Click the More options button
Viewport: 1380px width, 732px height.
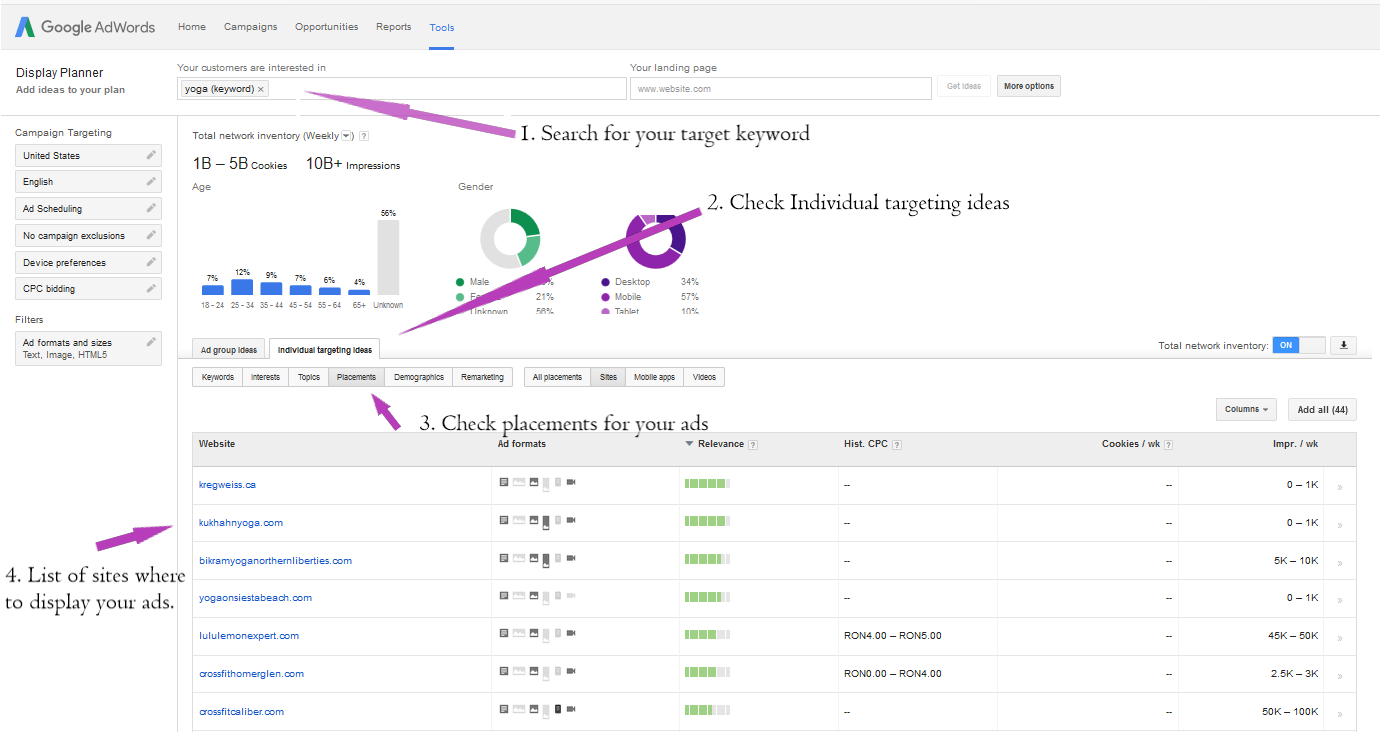tap(1029, 86)
